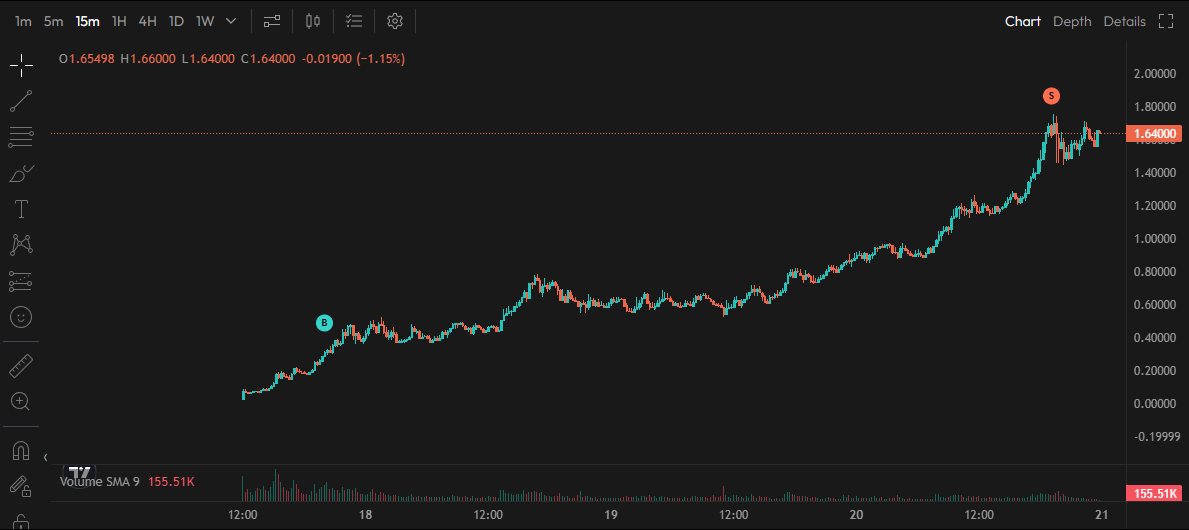The height and width of the screenshot is (530, 1189).
Task: Select the ruler measure tool
Action: pyautogui.click(x=21, y=365)
